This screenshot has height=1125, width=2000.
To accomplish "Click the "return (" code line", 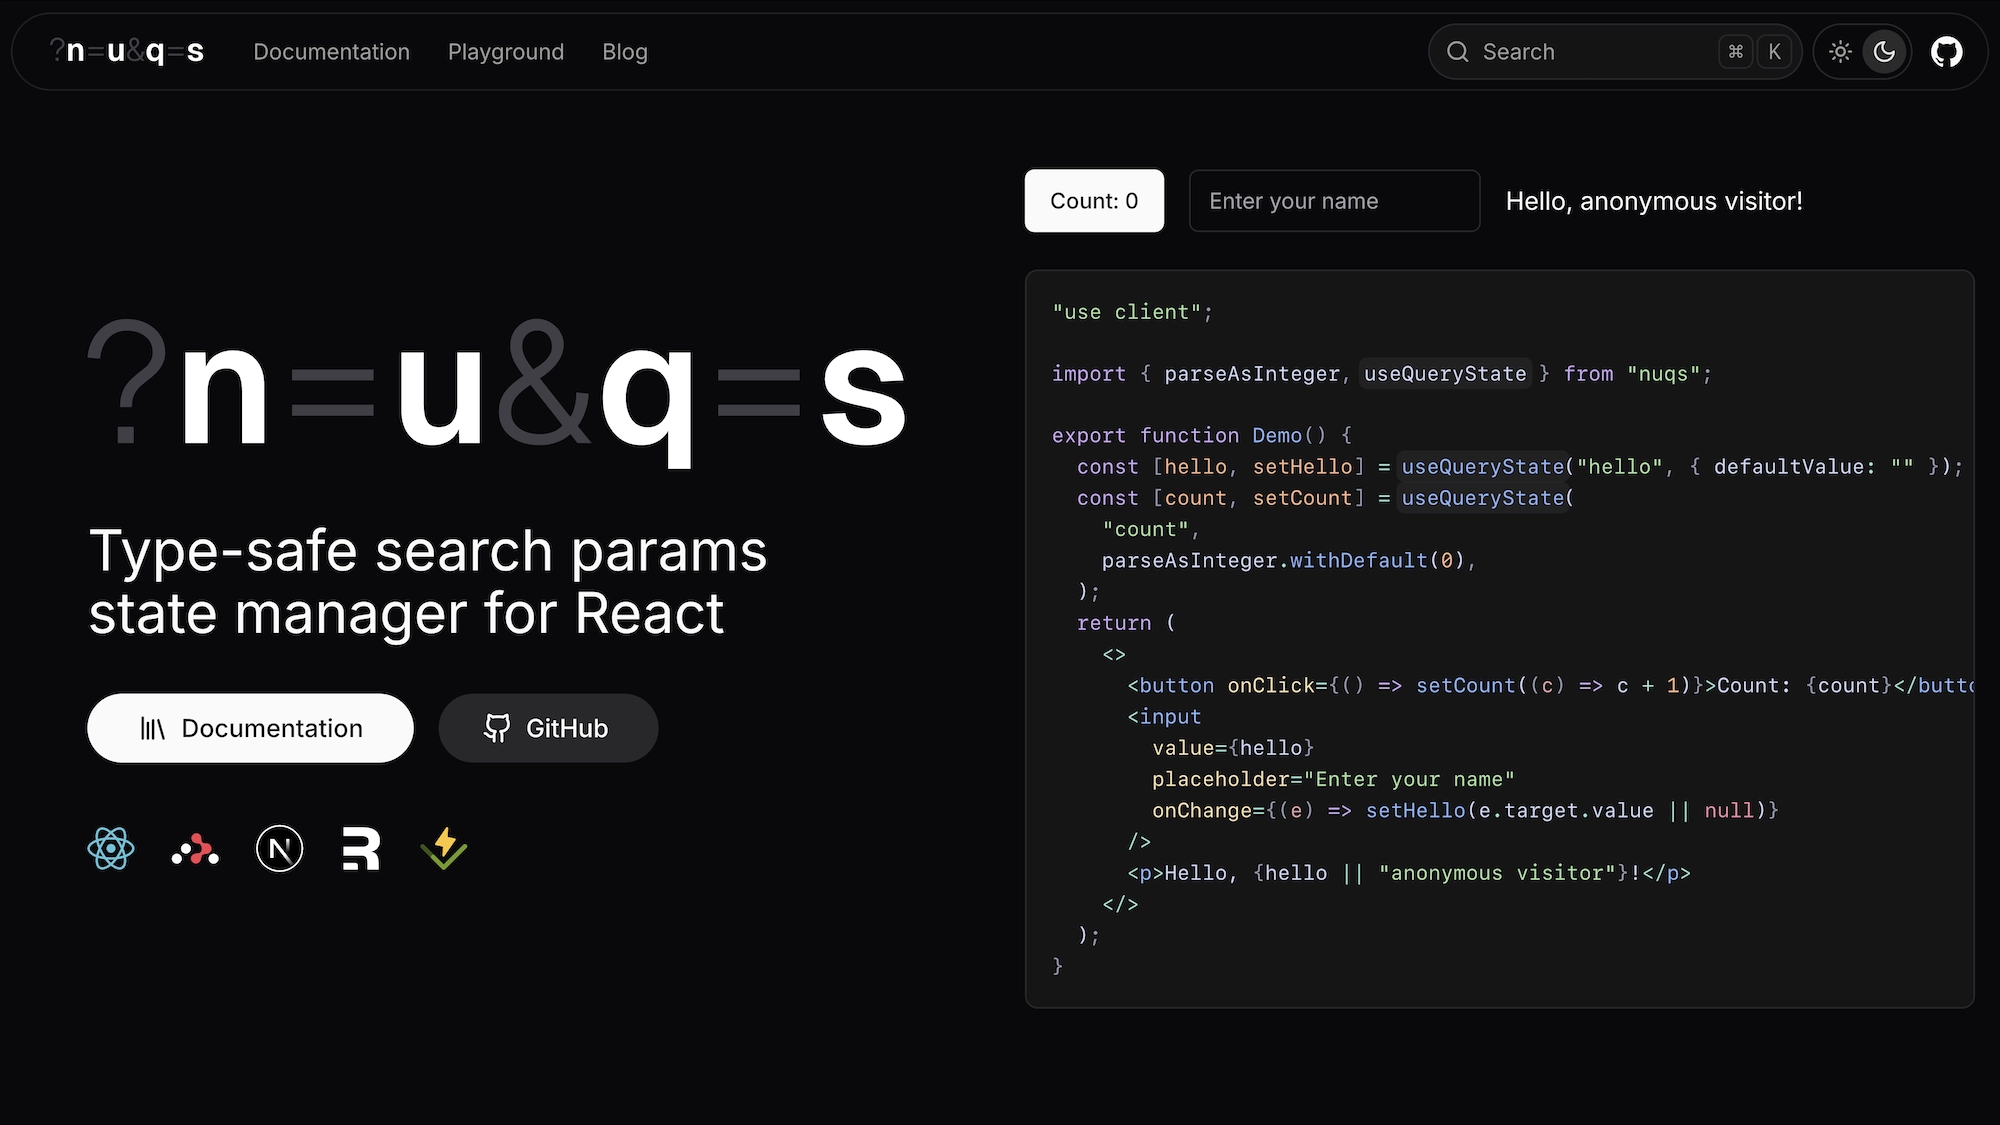I will click(1127, 623).
